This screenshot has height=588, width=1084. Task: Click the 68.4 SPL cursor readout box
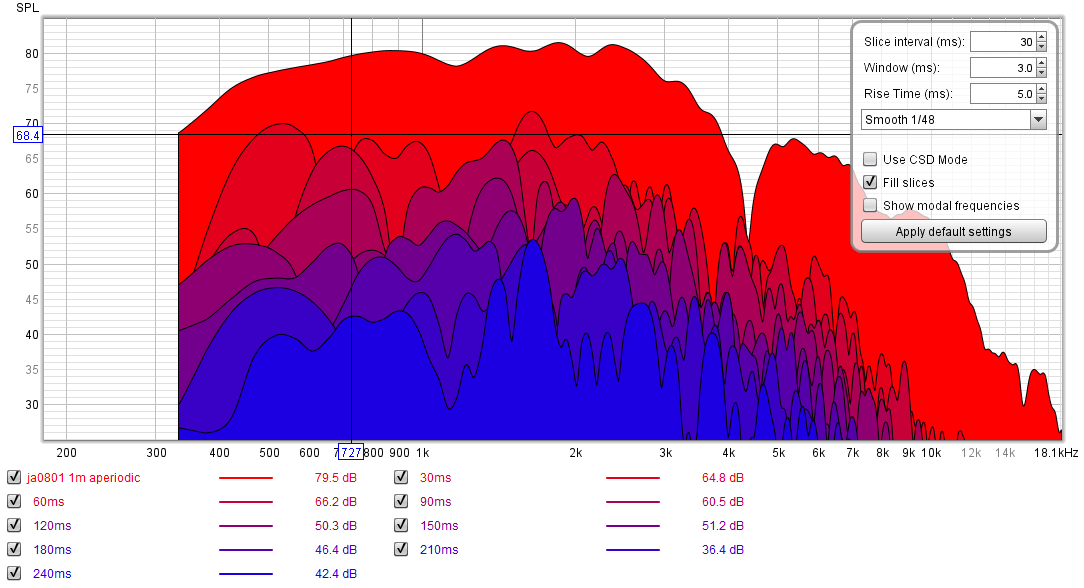(x=28, y=135)
